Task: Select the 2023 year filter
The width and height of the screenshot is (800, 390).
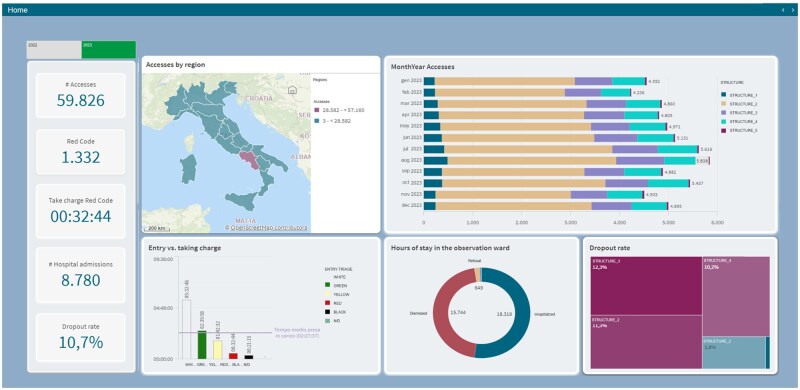Action: click(109, 50)
